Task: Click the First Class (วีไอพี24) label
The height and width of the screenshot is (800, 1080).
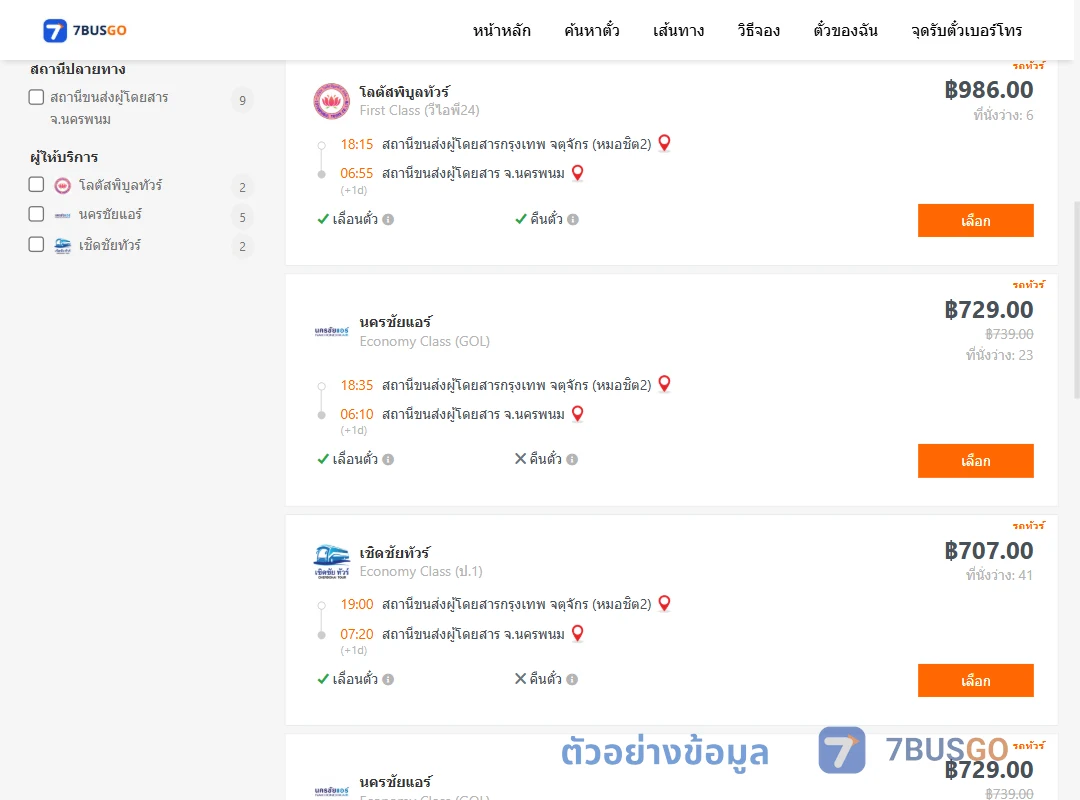Action: click(419, 110)
